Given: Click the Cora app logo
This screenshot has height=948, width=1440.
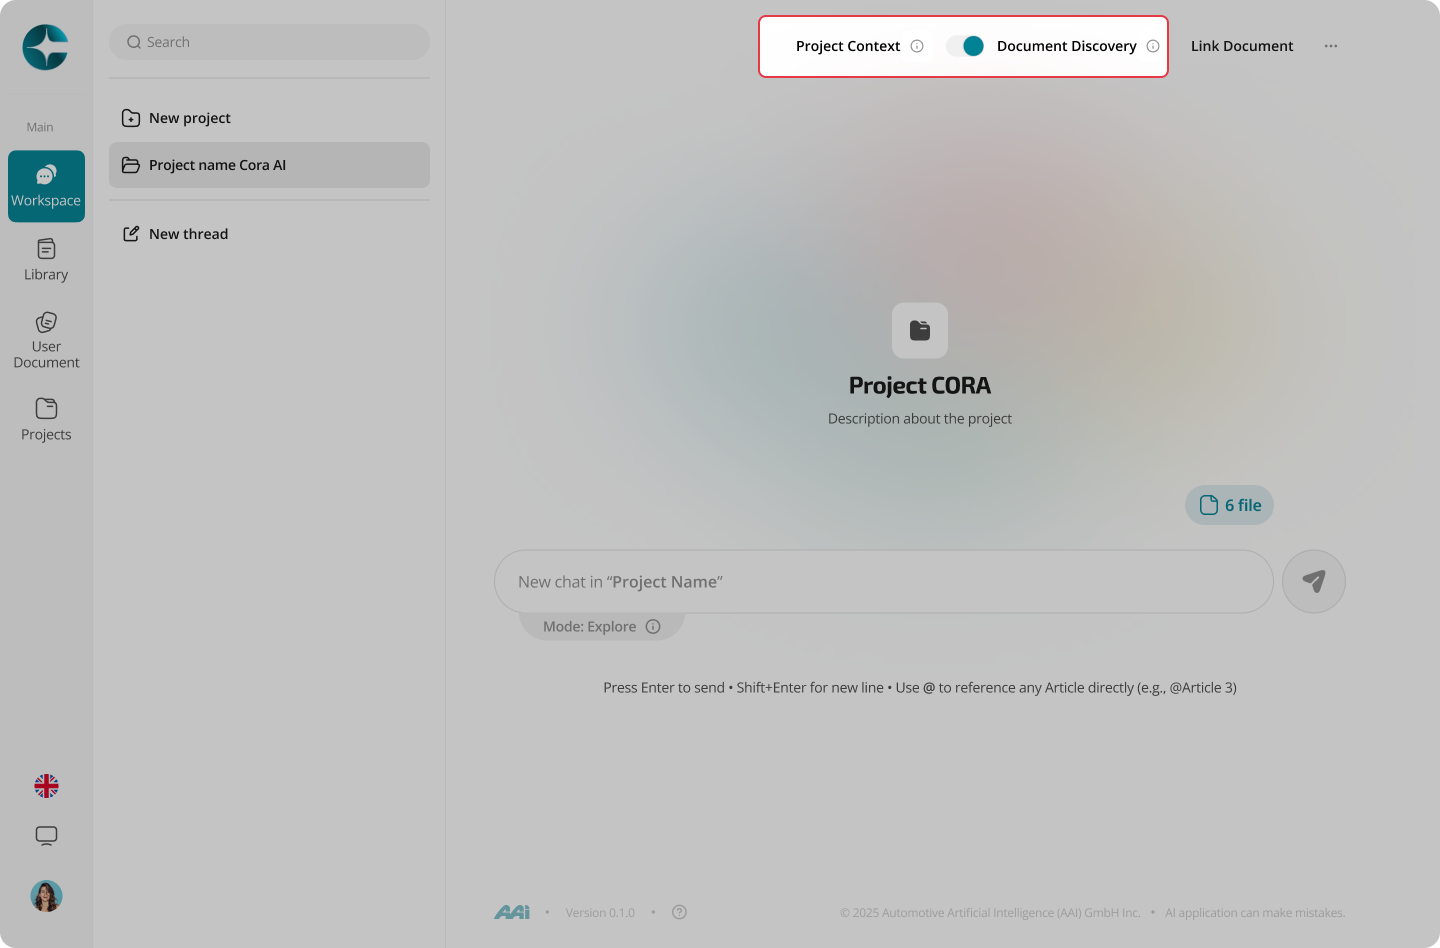Looking at the screenshot, I should 45,47.
